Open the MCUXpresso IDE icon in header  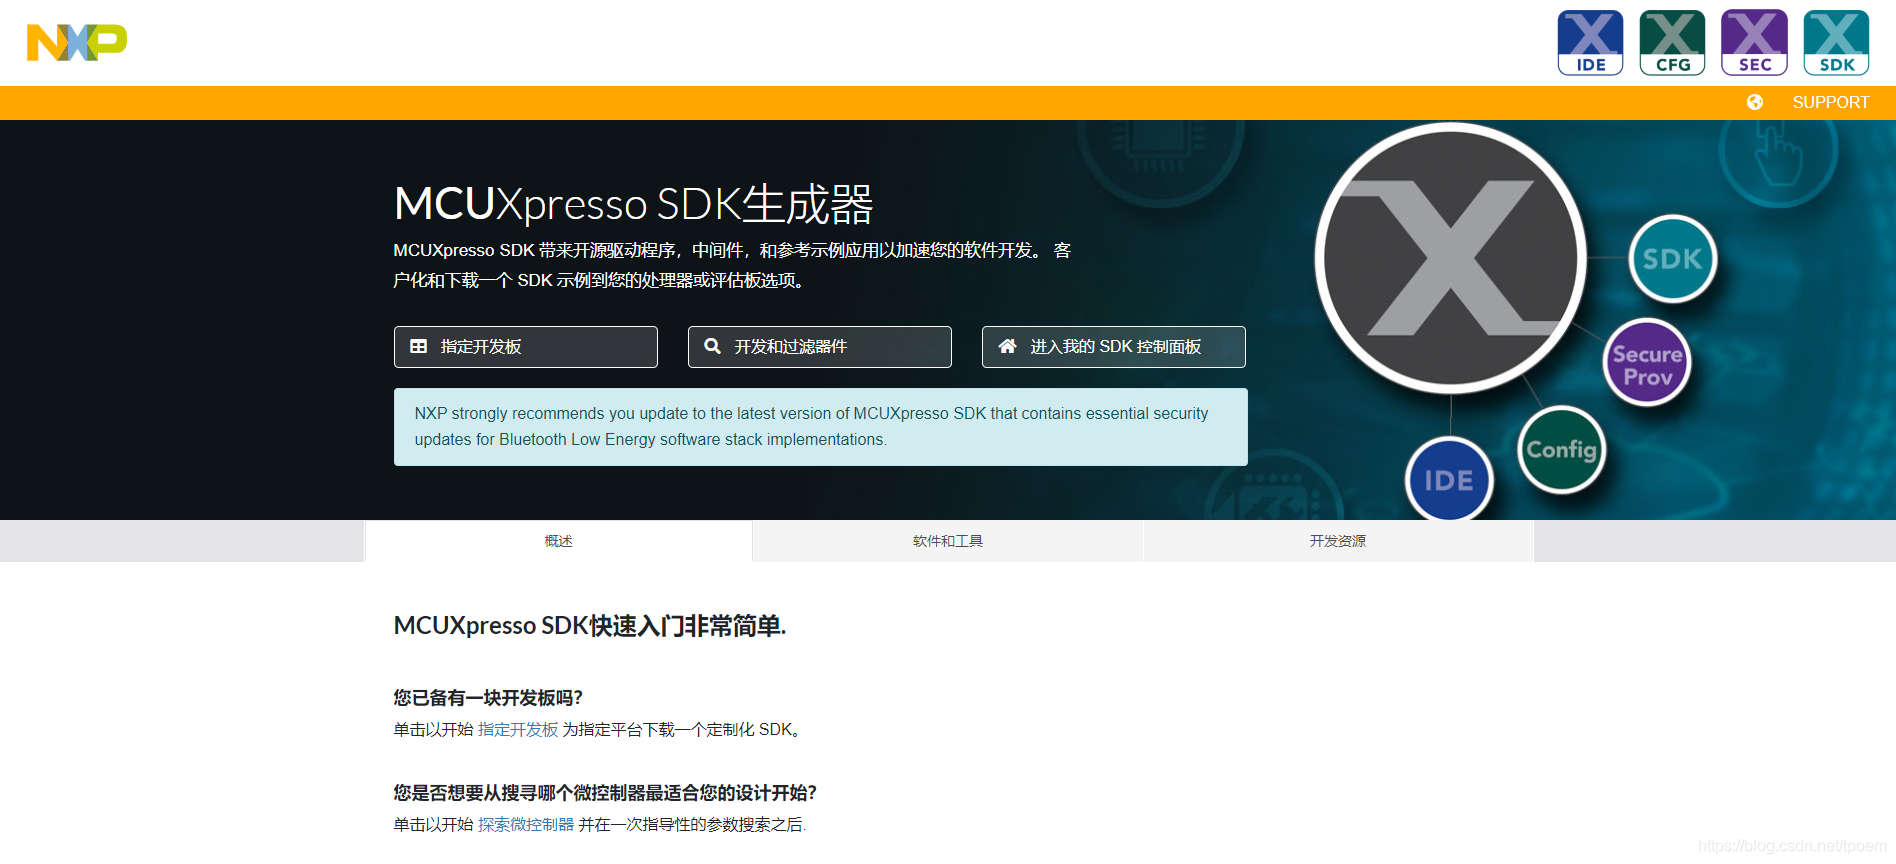click(1590, 43)
